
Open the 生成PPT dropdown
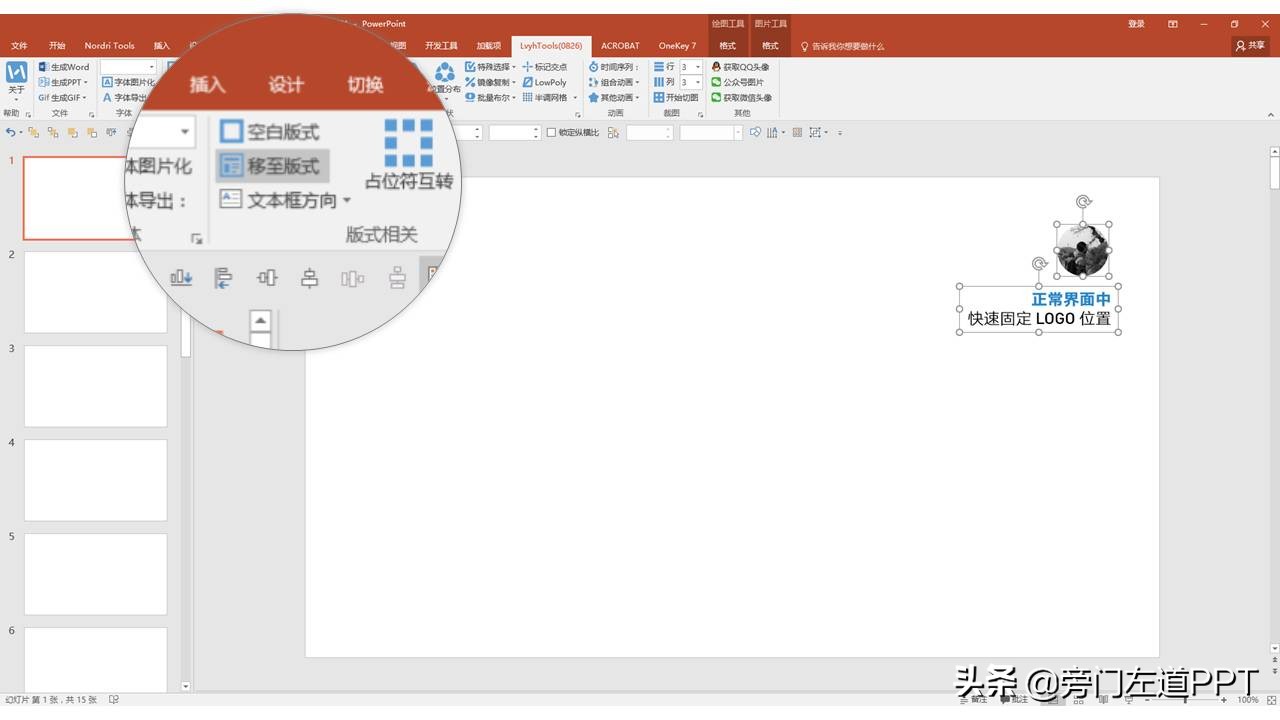63,82
